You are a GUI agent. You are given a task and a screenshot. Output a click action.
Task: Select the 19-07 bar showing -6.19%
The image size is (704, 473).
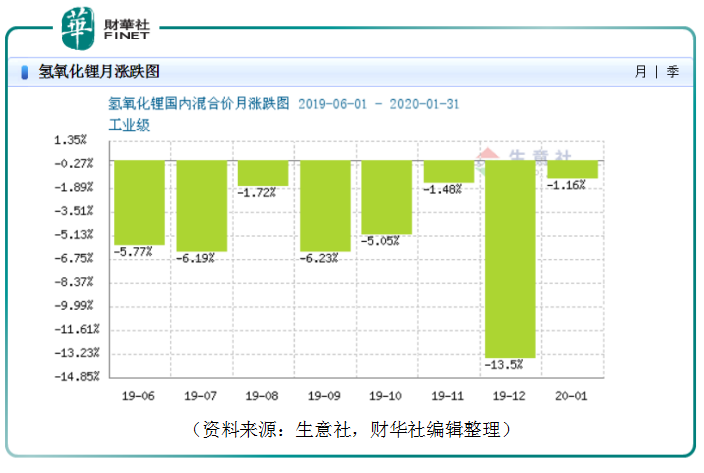(x=202, y=206)
